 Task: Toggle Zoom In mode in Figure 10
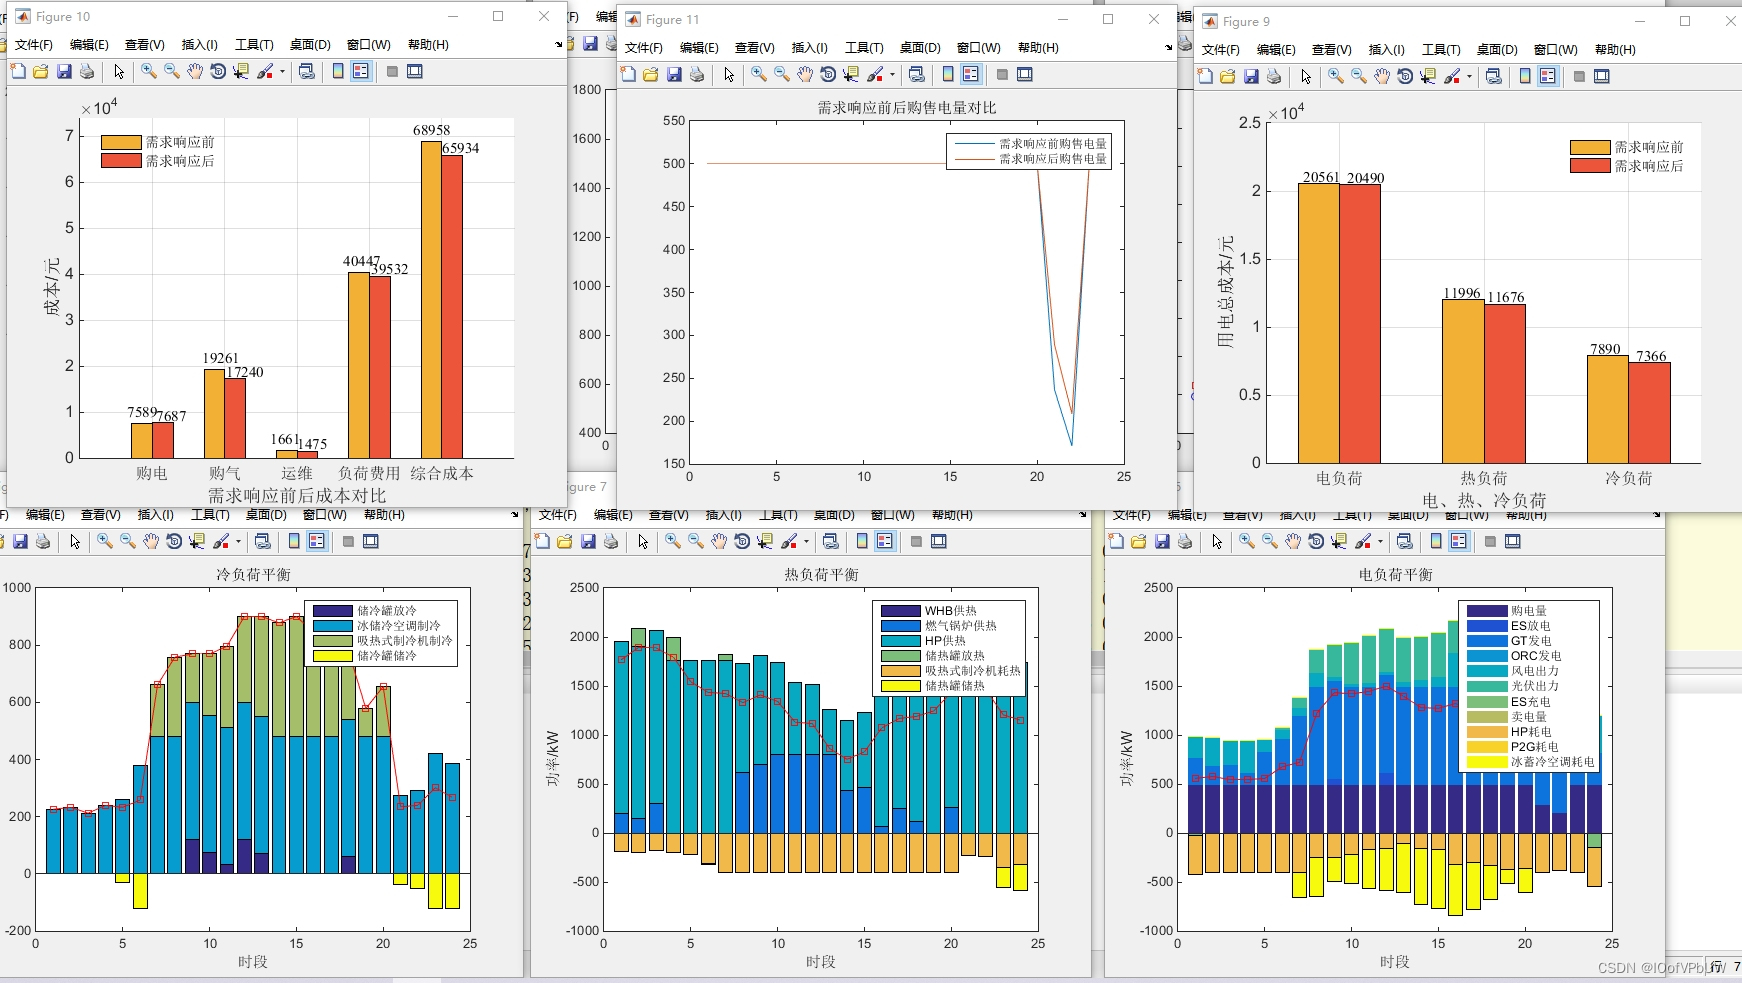tap(149, 71)
